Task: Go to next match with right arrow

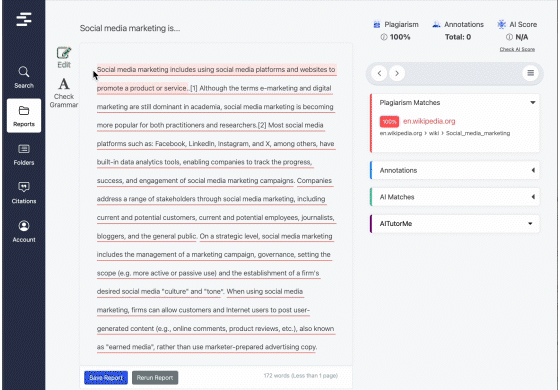Action: pos(397,73)
